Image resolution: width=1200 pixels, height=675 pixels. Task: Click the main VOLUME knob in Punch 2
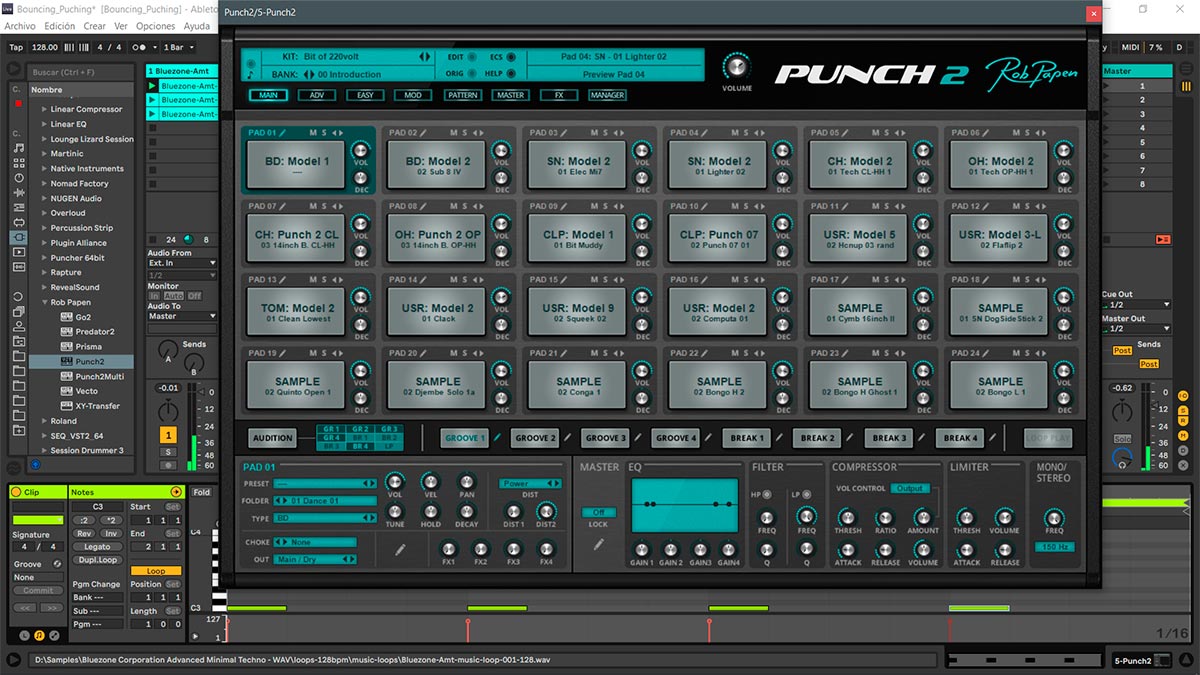click(737, 67)
